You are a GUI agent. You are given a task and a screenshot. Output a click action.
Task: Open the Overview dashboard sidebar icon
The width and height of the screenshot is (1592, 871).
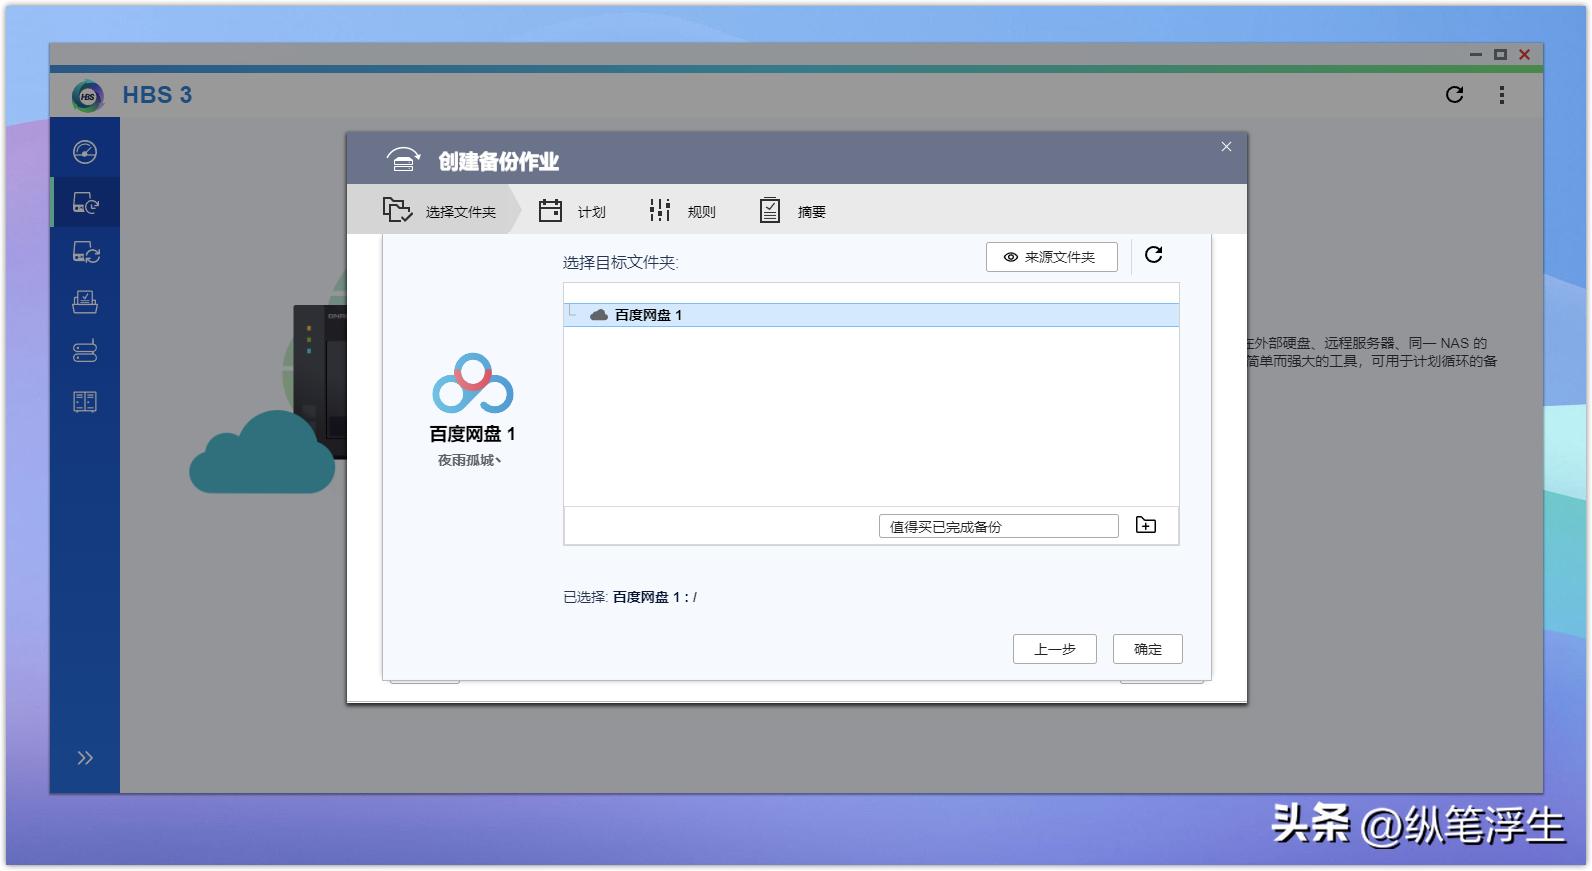85,152
